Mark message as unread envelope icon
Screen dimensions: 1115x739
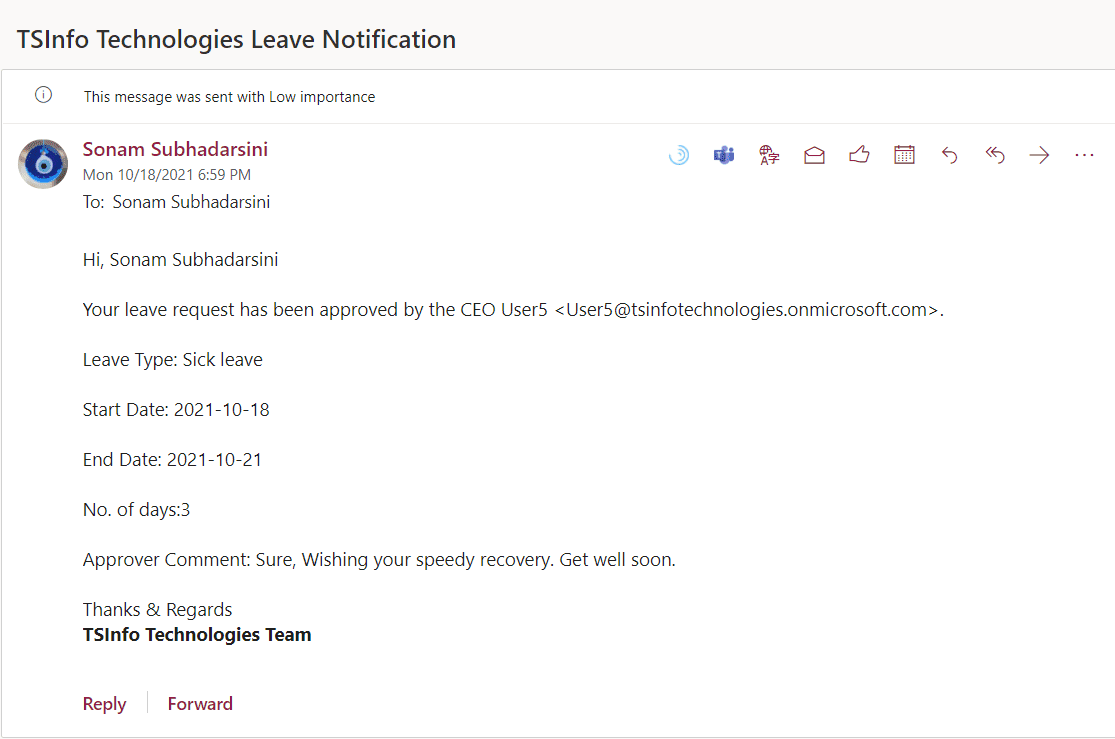814,155
